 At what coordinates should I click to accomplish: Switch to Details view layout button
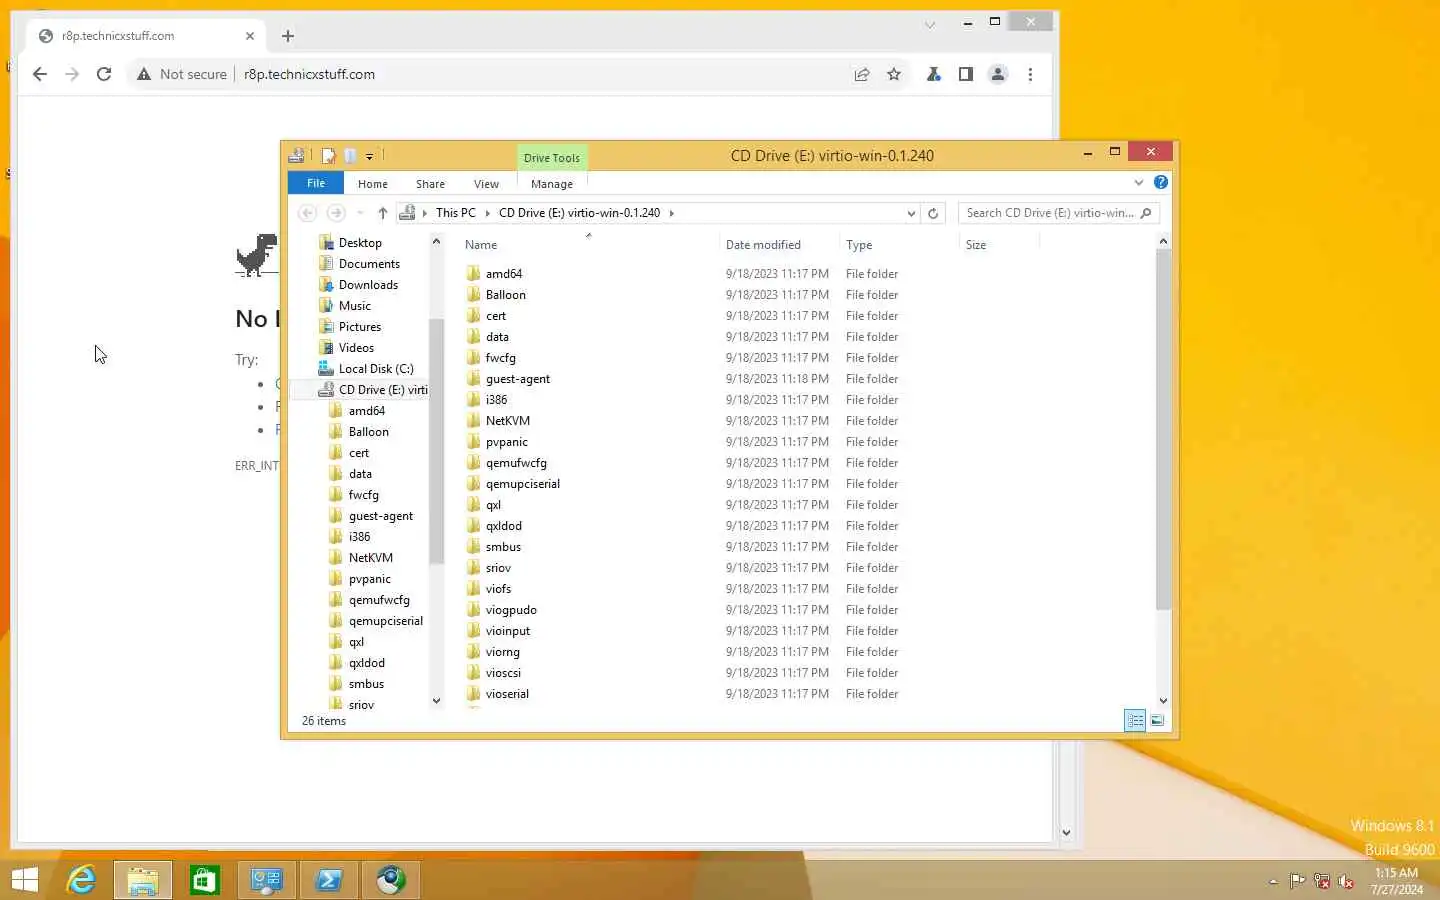click(x=1135, y=720)
